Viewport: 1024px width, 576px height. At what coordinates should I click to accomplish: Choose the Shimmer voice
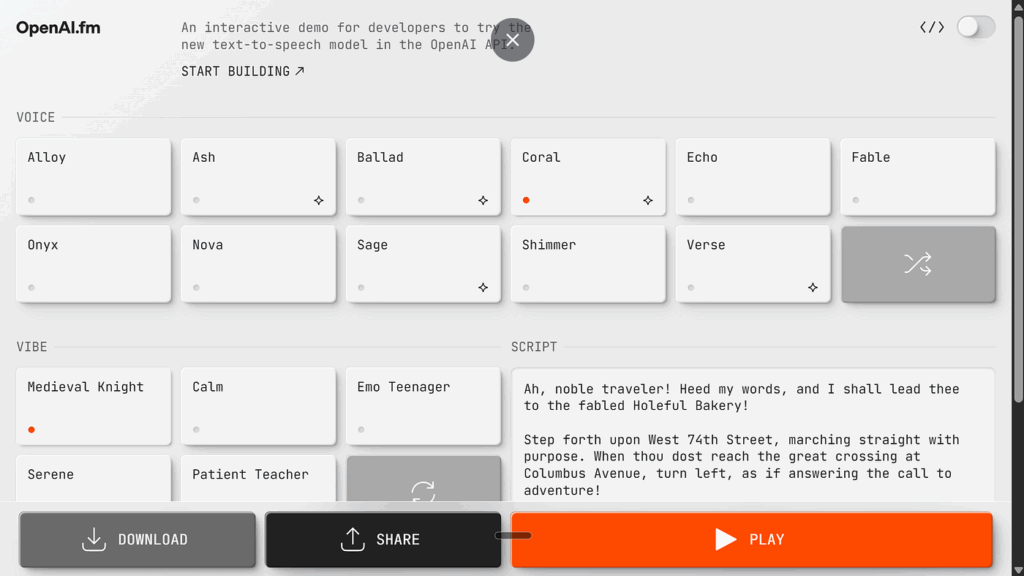tap(588, 264)
